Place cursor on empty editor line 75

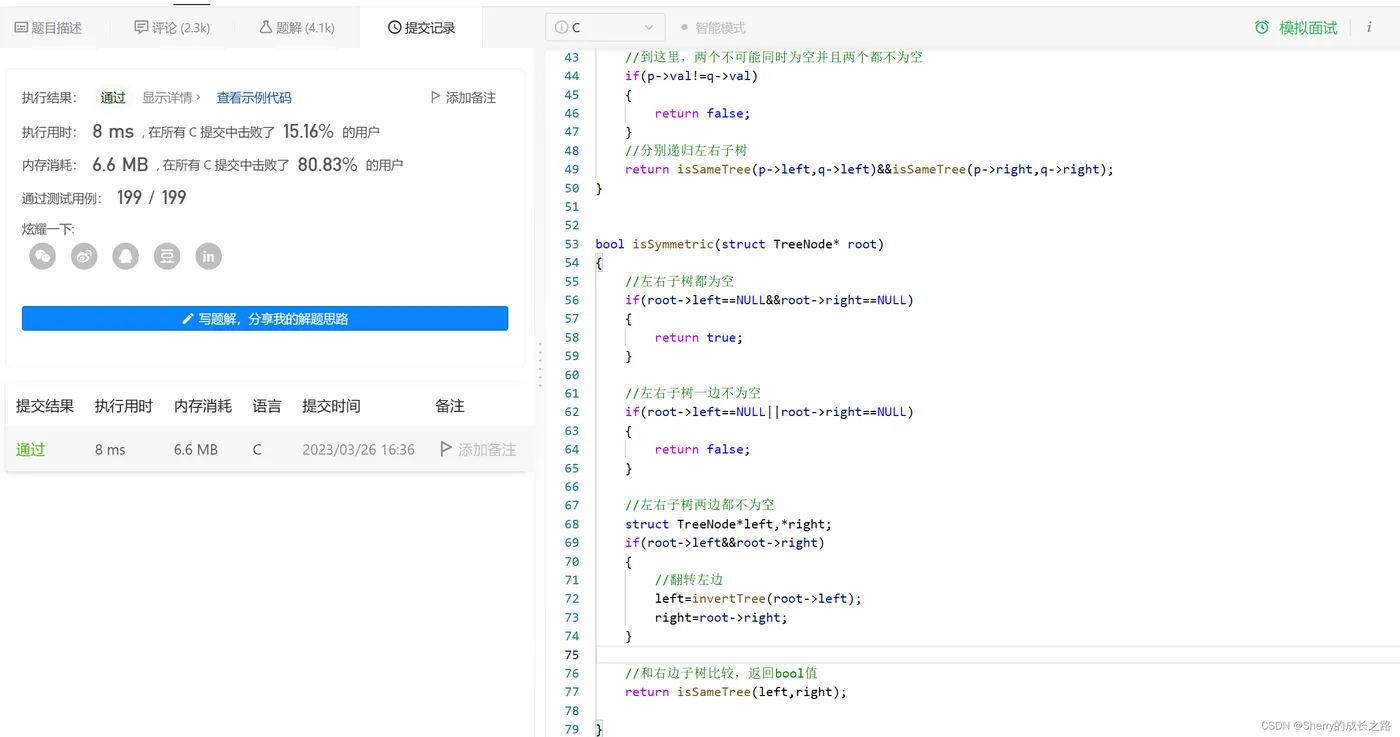(997, 654)
